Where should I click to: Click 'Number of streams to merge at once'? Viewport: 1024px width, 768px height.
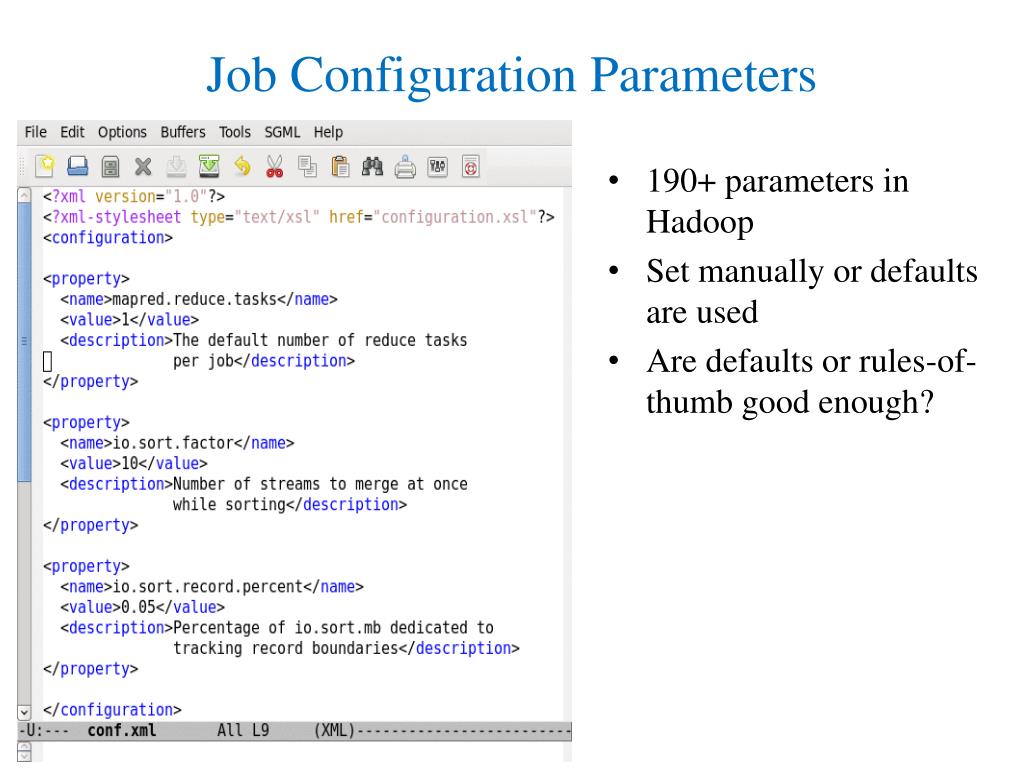click(320, 484)
